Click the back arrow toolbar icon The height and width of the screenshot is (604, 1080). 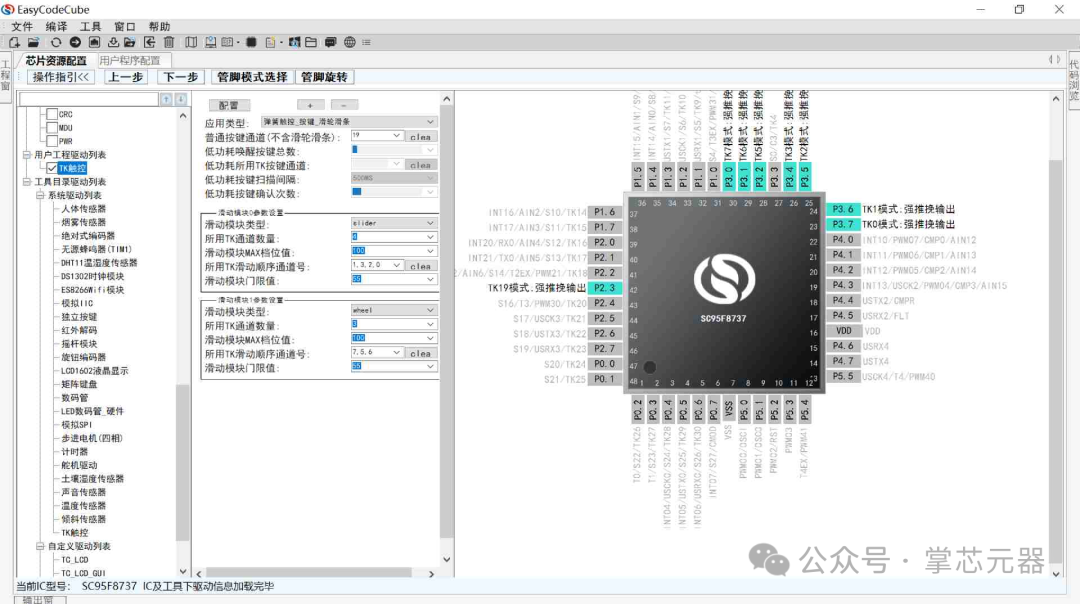(150, 41)
